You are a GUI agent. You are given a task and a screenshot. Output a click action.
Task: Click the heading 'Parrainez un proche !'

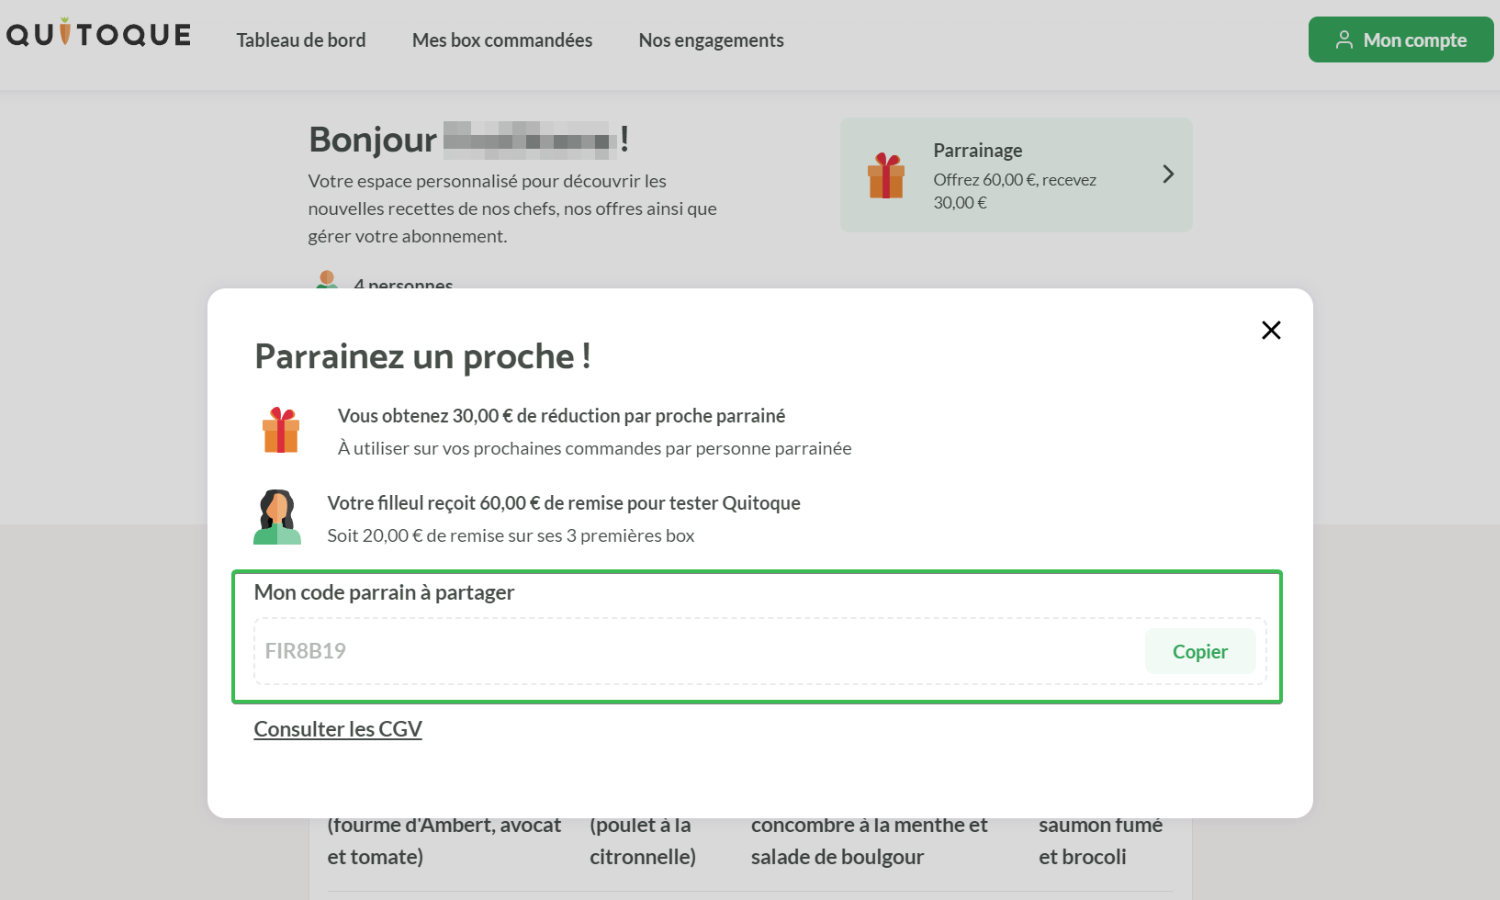tap(423, 356)
